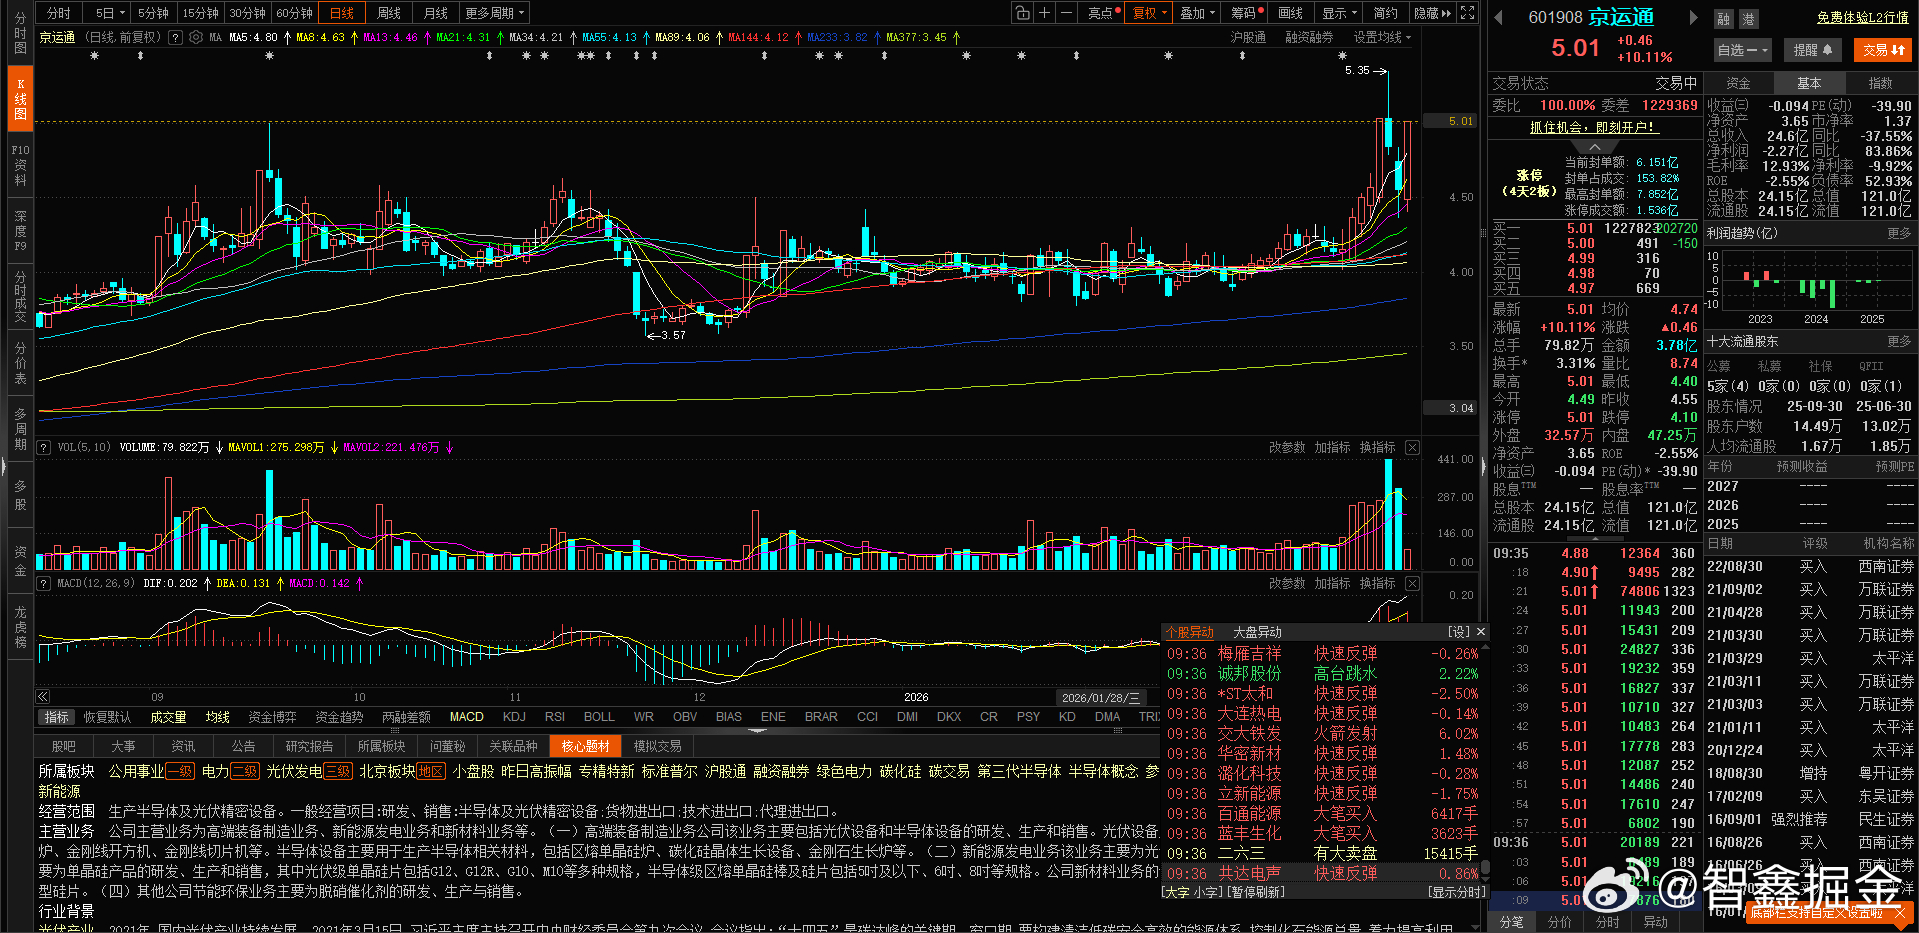
Task: Click the fullscreen expand icon on the toolbar
Action: click(1466, 12)
